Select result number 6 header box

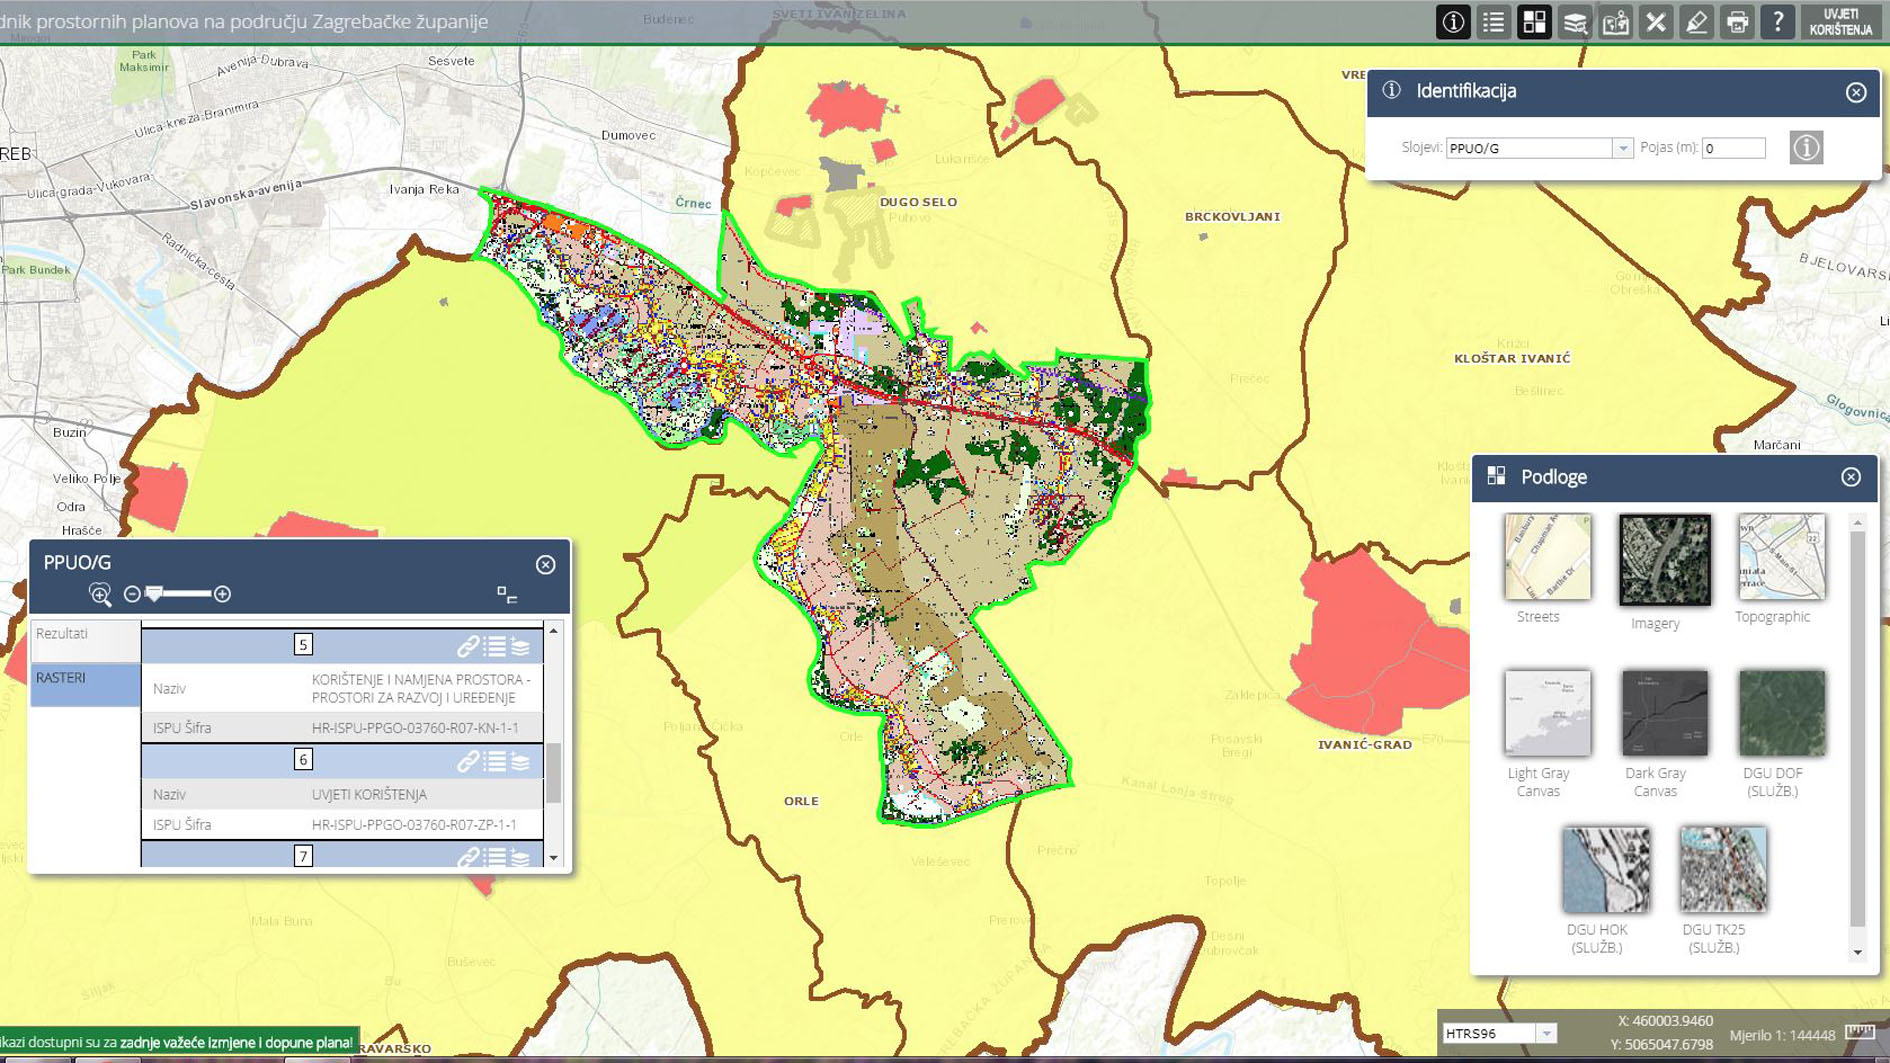point(303,760)
